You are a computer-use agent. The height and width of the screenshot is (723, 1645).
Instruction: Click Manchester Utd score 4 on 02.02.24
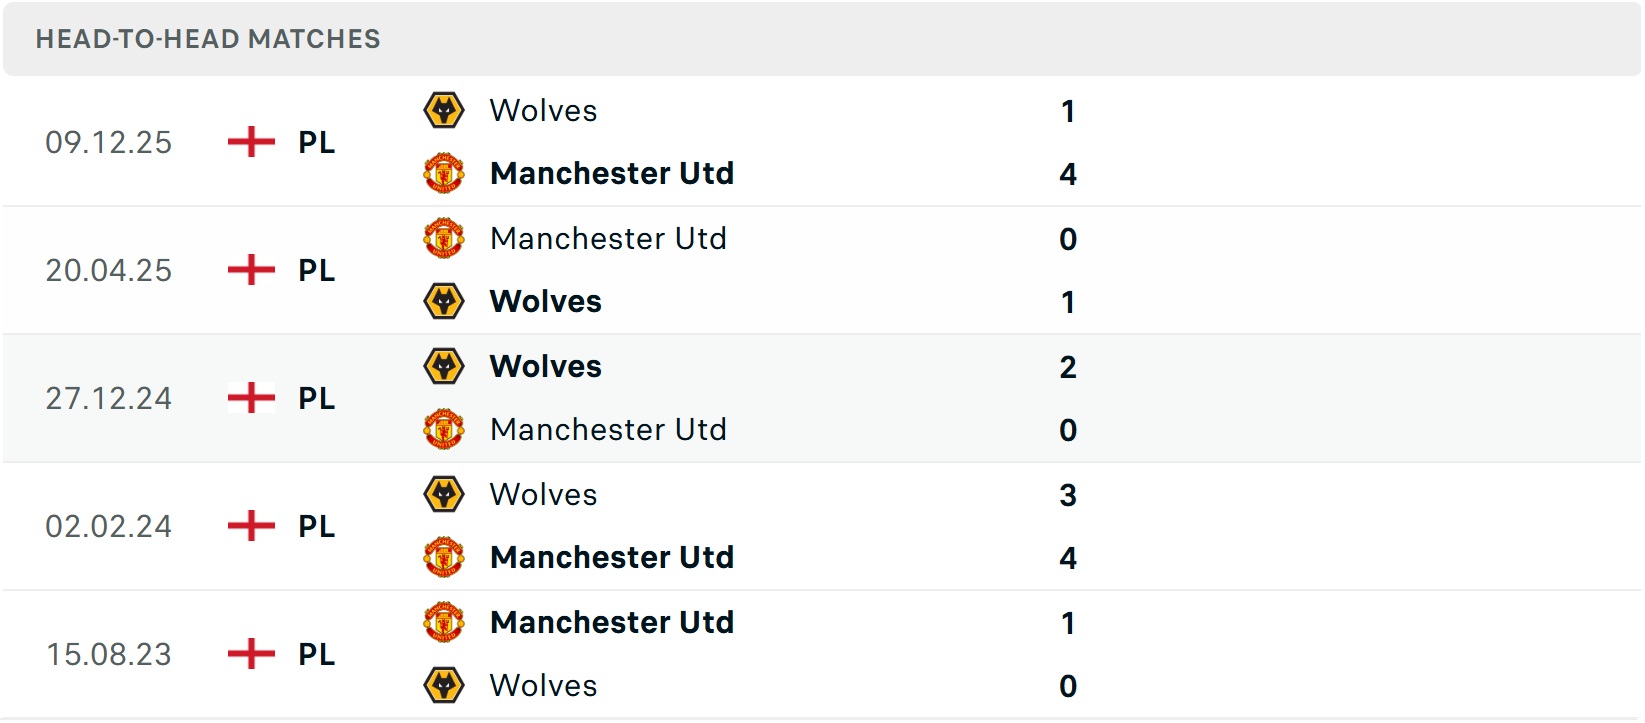coord(1068,558)
